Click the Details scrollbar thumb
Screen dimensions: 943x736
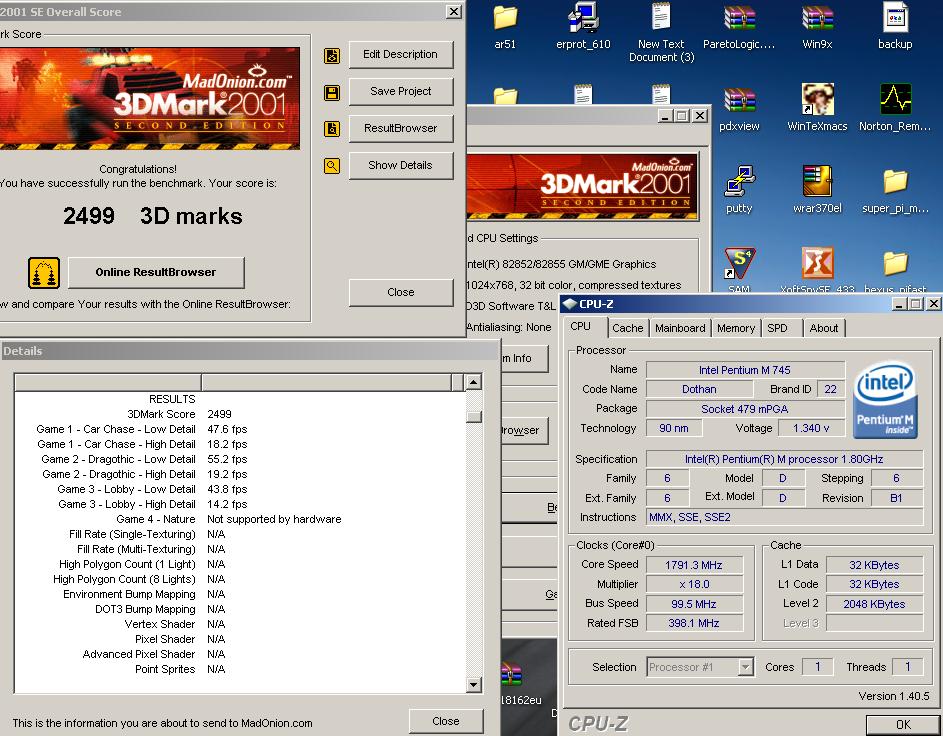[x=474, y=416]
